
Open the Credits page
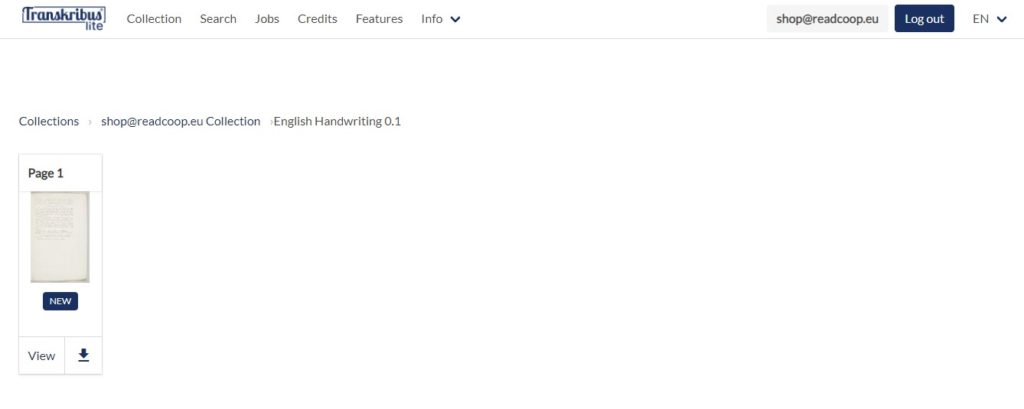point(317,19)
